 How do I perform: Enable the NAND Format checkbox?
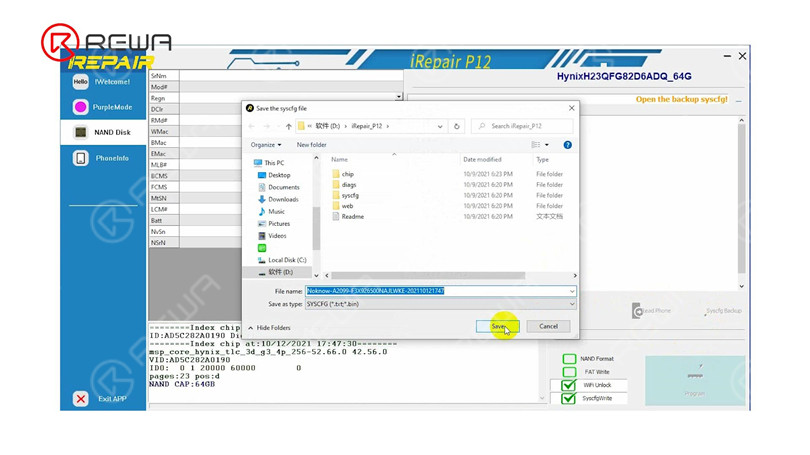[x=569, y=358]
